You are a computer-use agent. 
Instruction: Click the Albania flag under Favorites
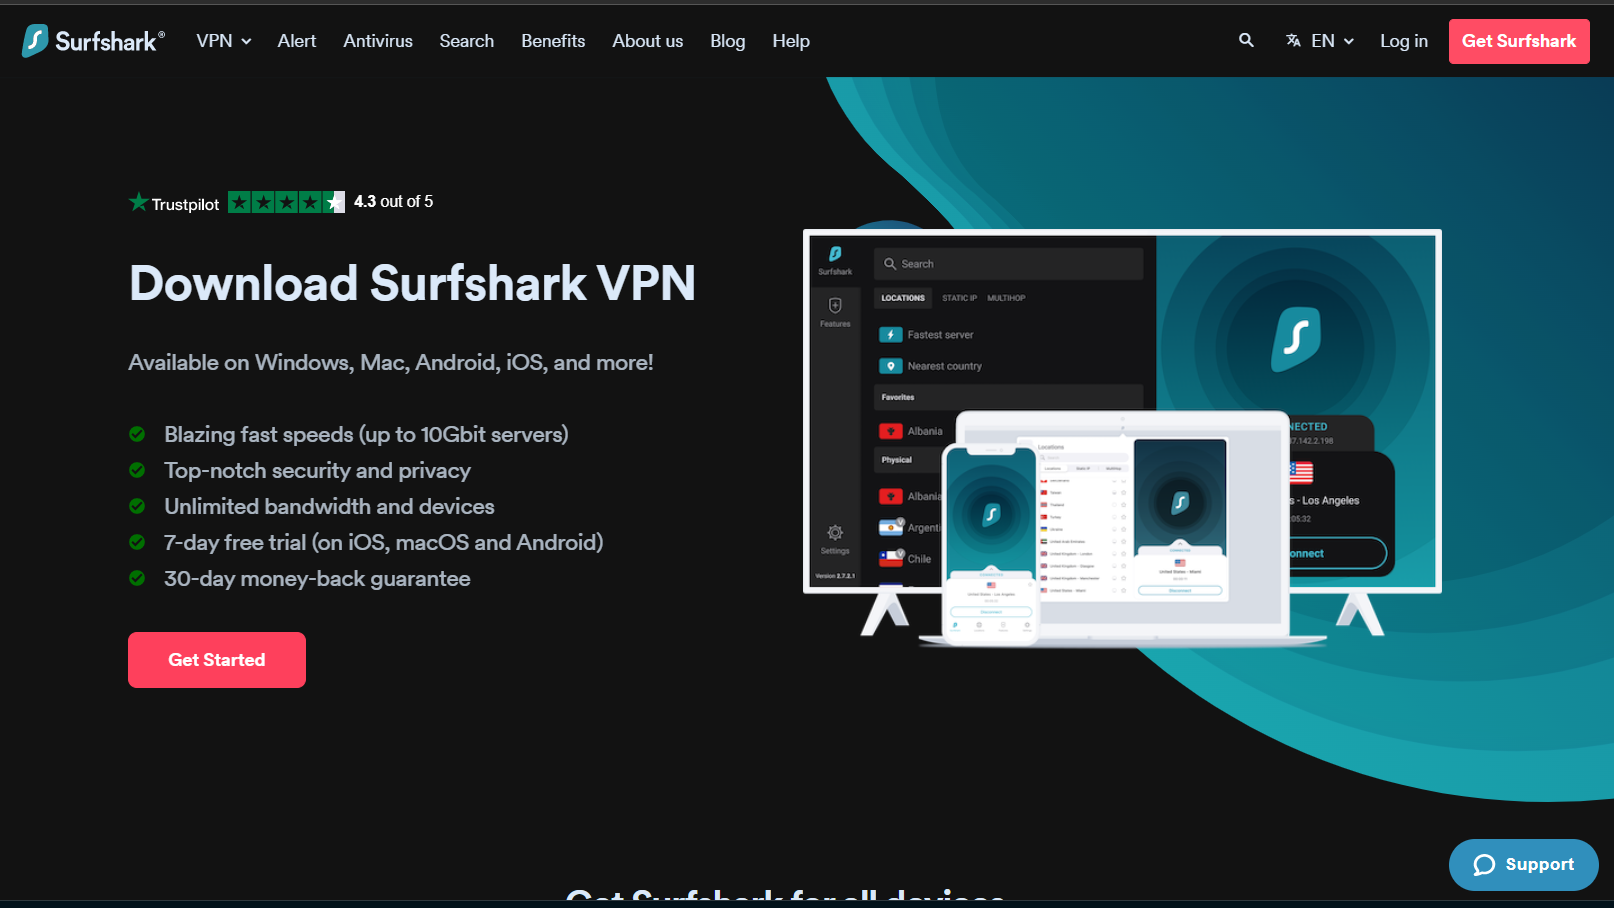pos(890,431)
